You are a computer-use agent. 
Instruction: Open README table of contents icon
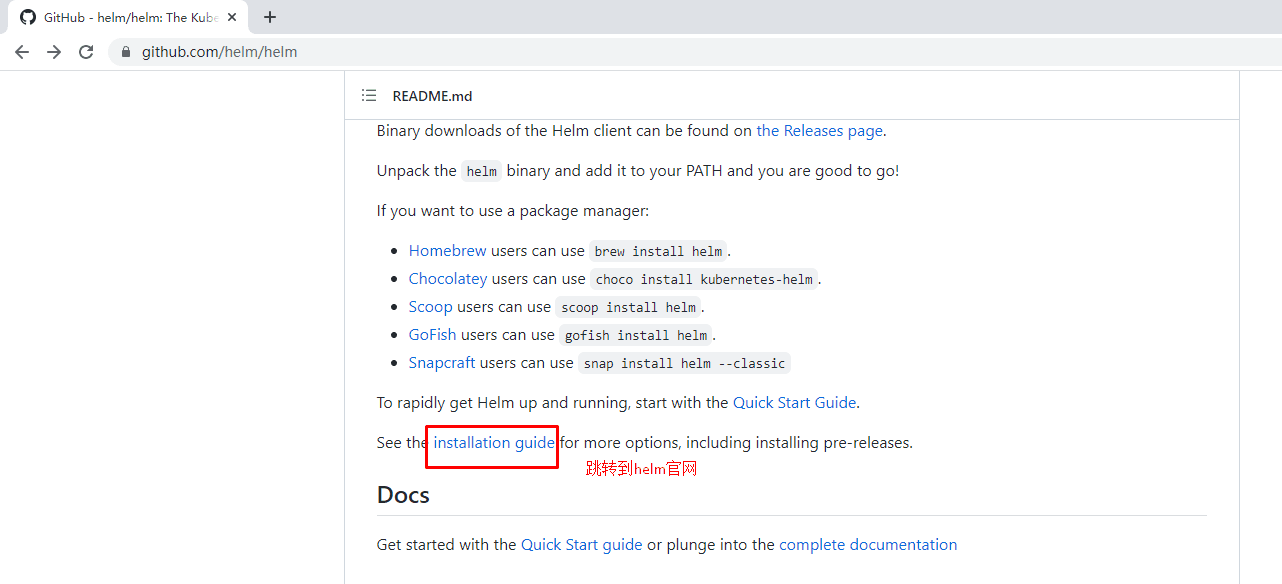(x=369, y=96)
